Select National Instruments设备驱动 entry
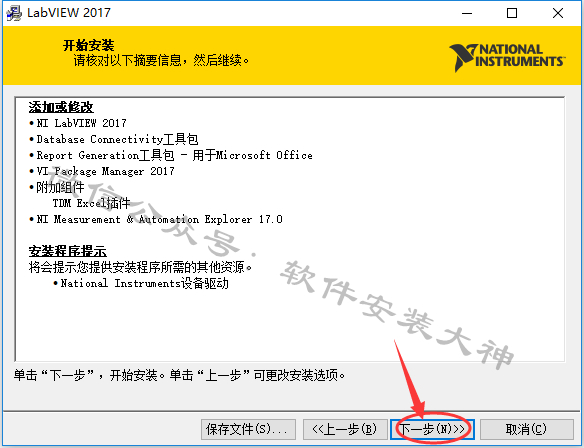 coord(141,283)
